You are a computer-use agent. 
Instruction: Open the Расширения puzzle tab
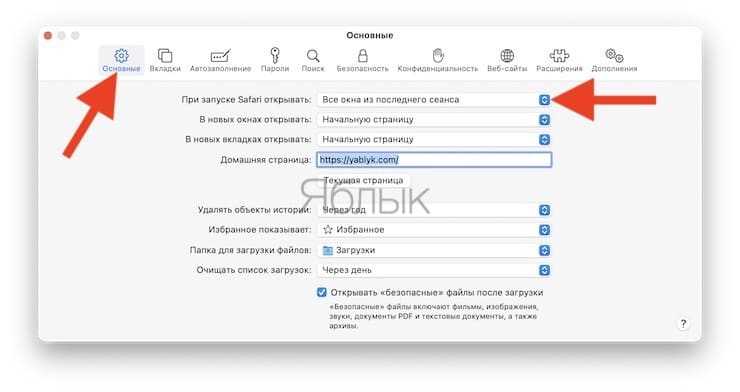[x=559, y=60]
